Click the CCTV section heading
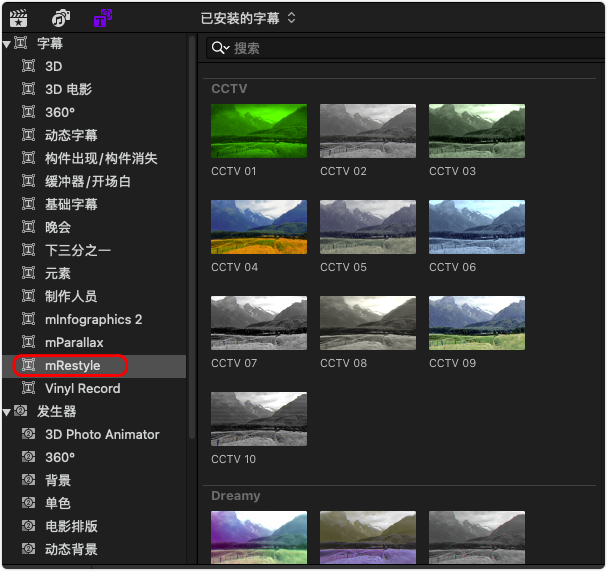The image size is (607, 571). click(229, 89)
